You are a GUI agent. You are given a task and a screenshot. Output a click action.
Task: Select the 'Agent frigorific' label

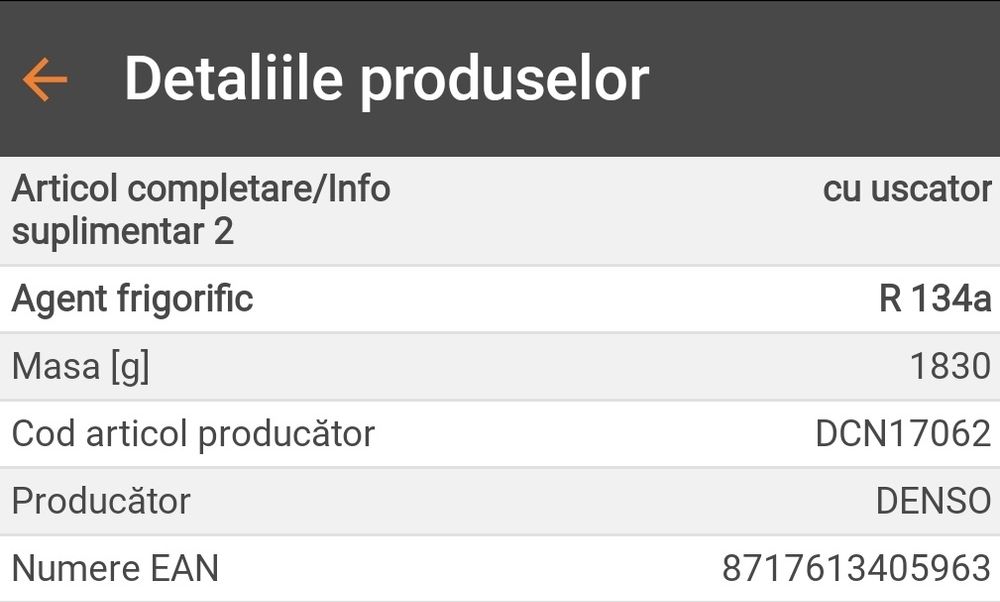[132, 299]
